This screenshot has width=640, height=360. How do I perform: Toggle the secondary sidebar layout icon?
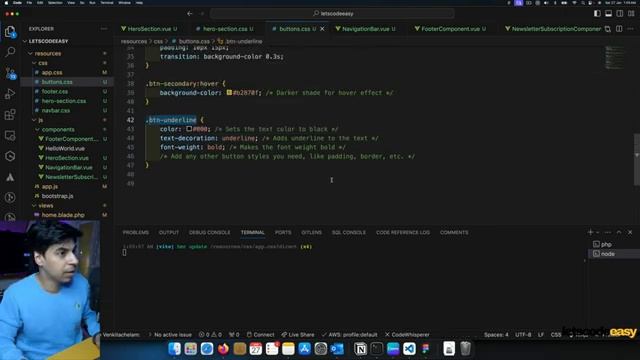[x=620, y=13]
